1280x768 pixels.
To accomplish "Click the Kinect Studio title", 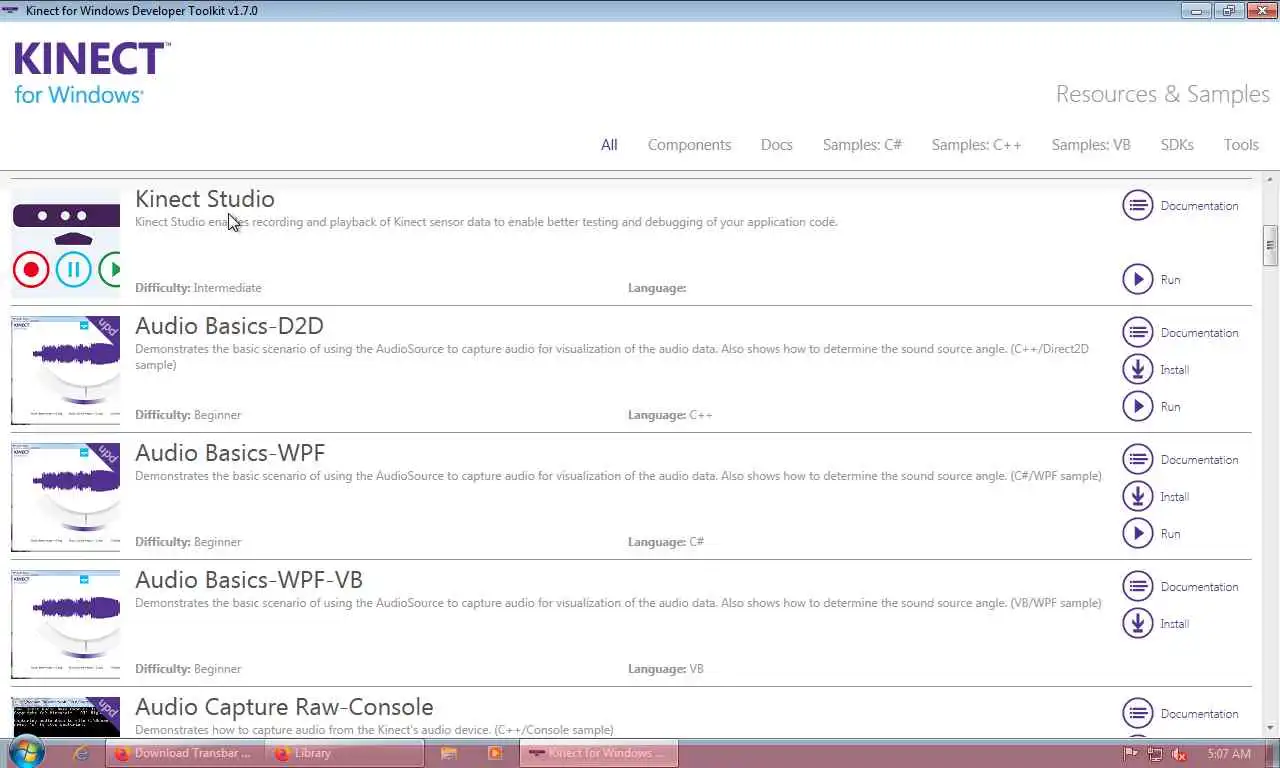I will click(205, 199).
